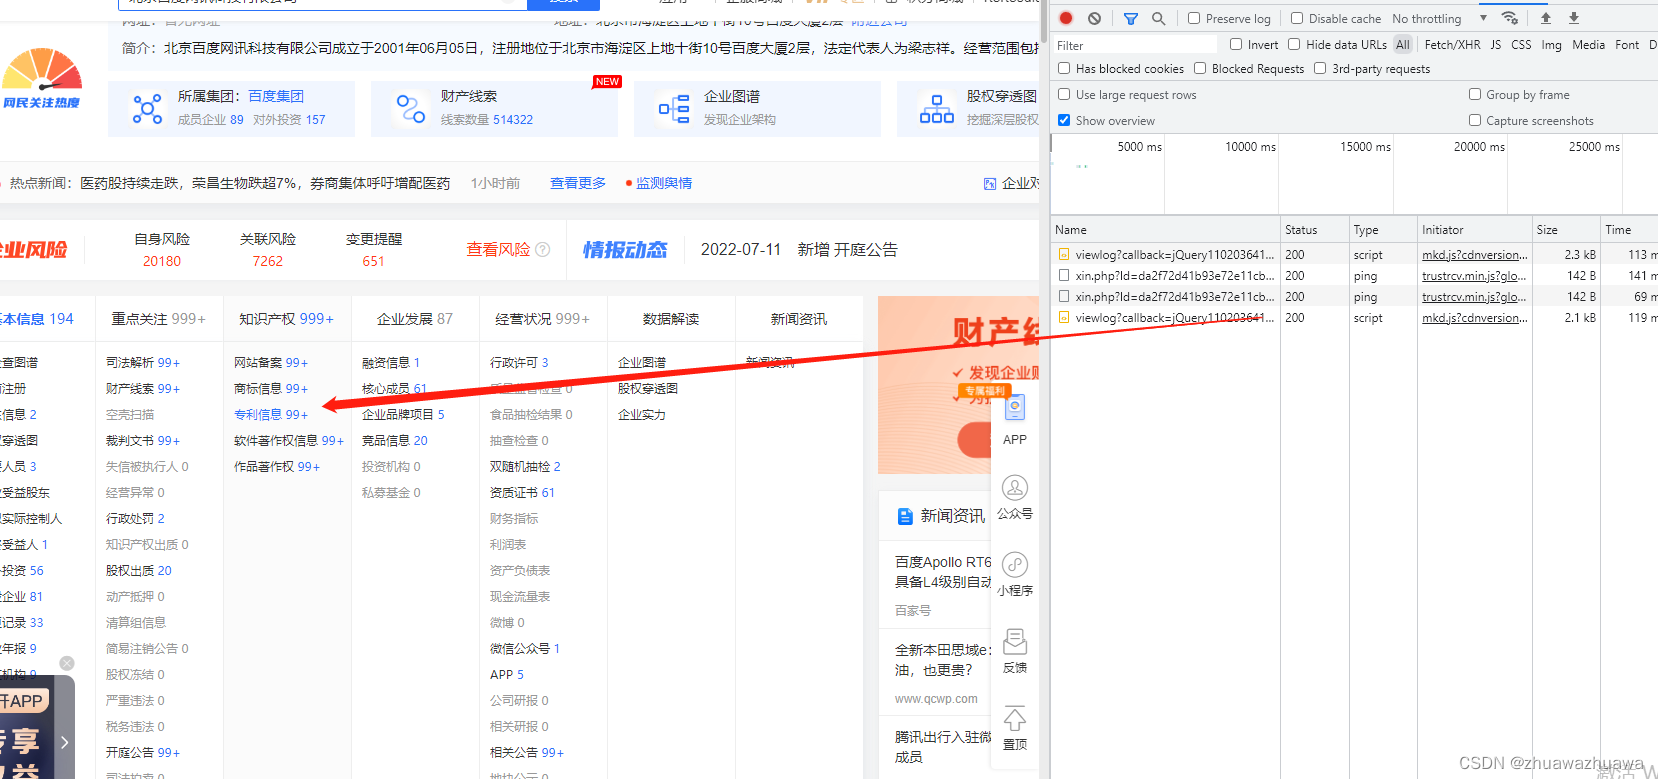Open the 专利信息 99+ link
Viewport: 1658px width, 779px height.
point(271,414)
